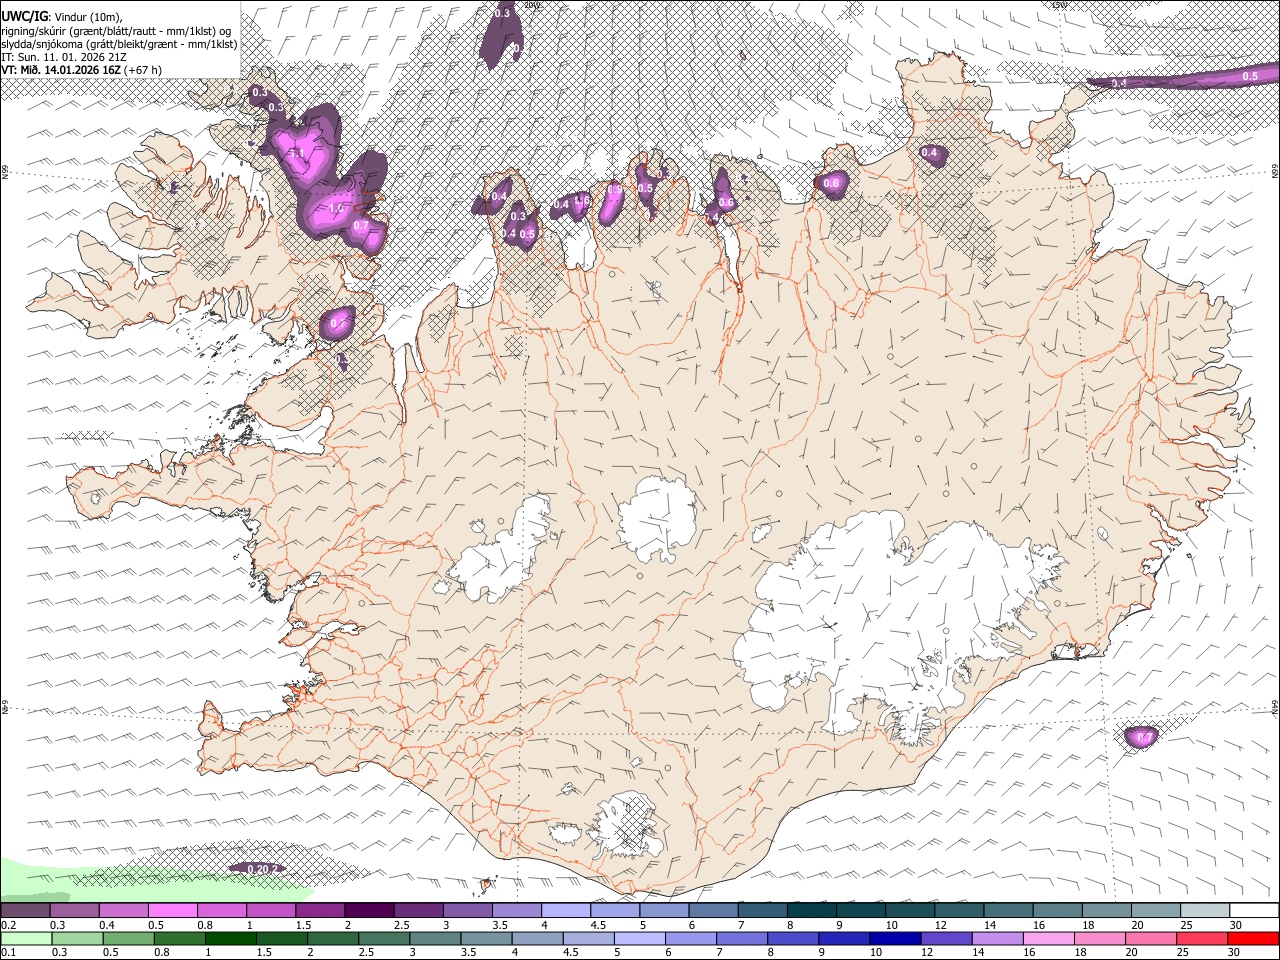This screenshot has height=960, width=1280.
Task: Select the "slydda/snjókoma (grátt/bleikt/grænt - mm/1klst)" line
Action: click(x=119, y=44)
